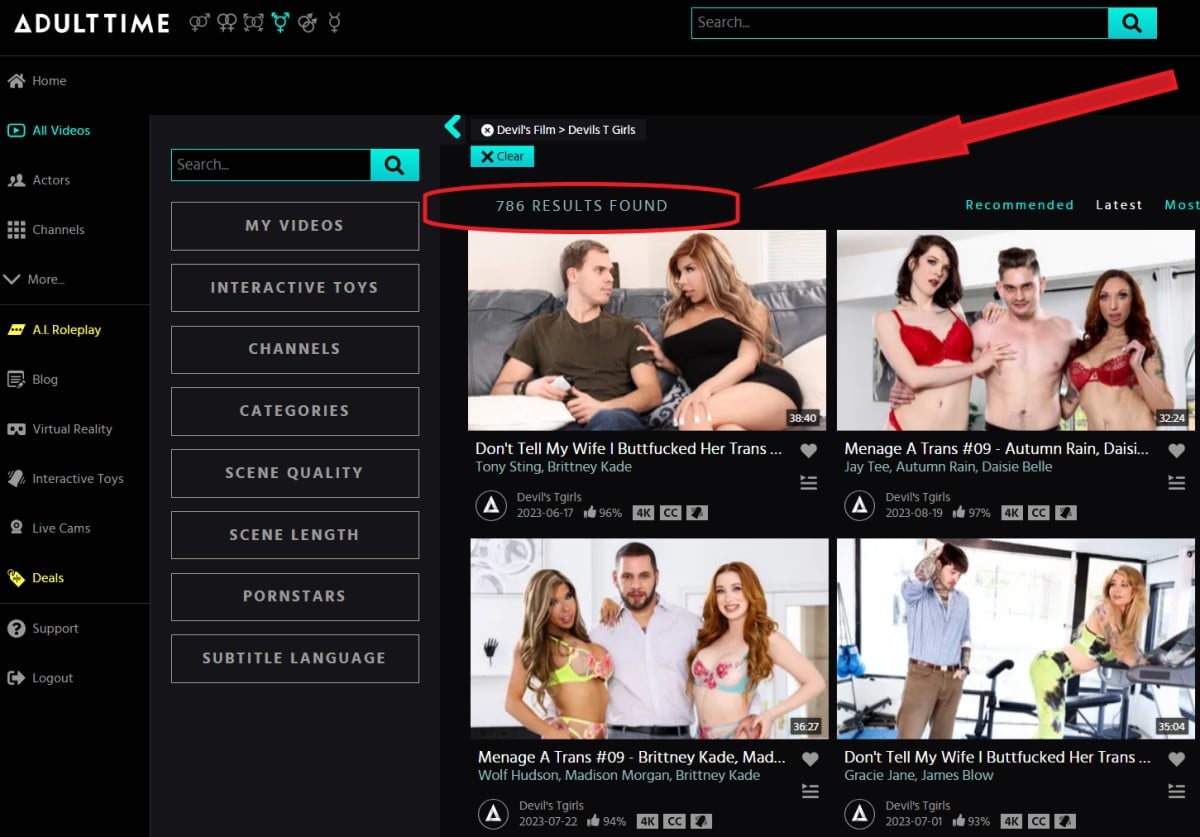This screenshot has width=1200, height=837.
Task: Favorite the 38:40 video with its heart icon
Action: 809,451
